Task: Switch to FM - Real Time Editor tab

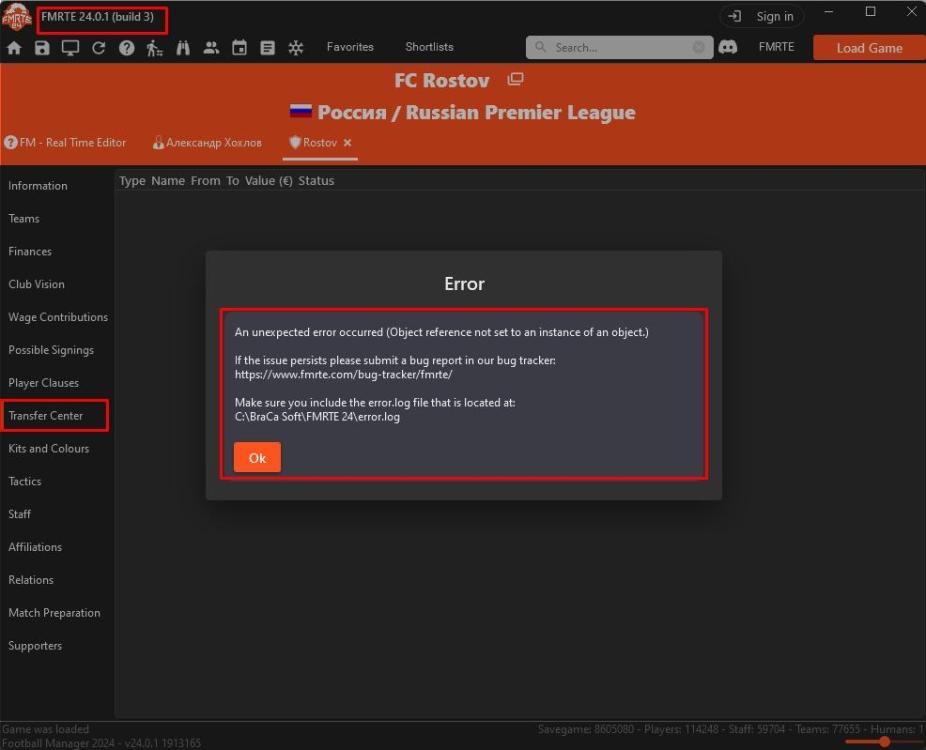Action: pos(65,142)
